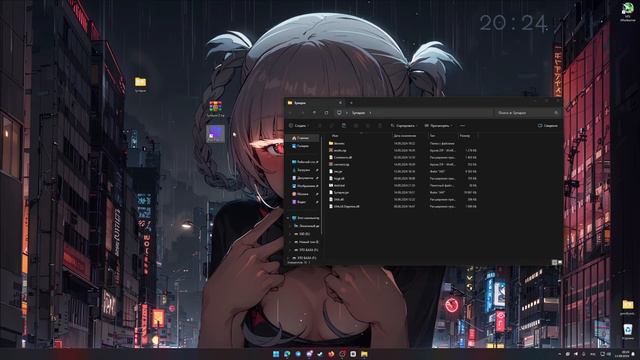Click the Rename icon in Explorer toolbar
The image size is (640, 360).
click(x=356, y=126)
